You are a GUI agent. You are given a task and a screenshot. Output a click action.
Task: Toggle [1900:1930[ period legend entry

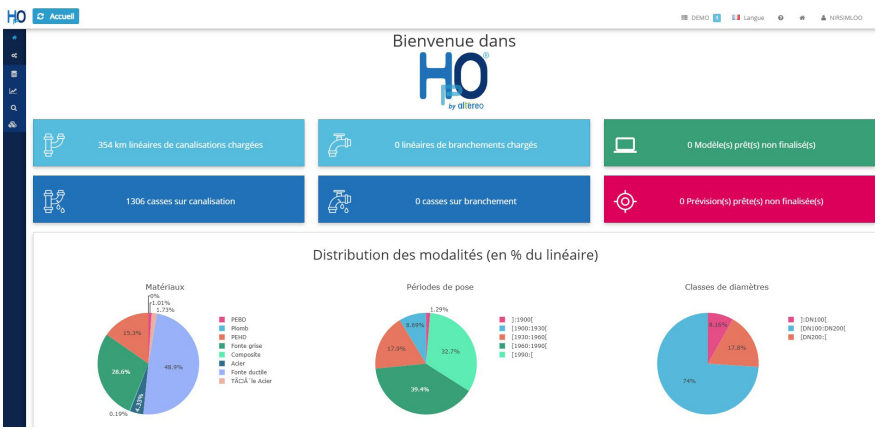coord(522,328)
